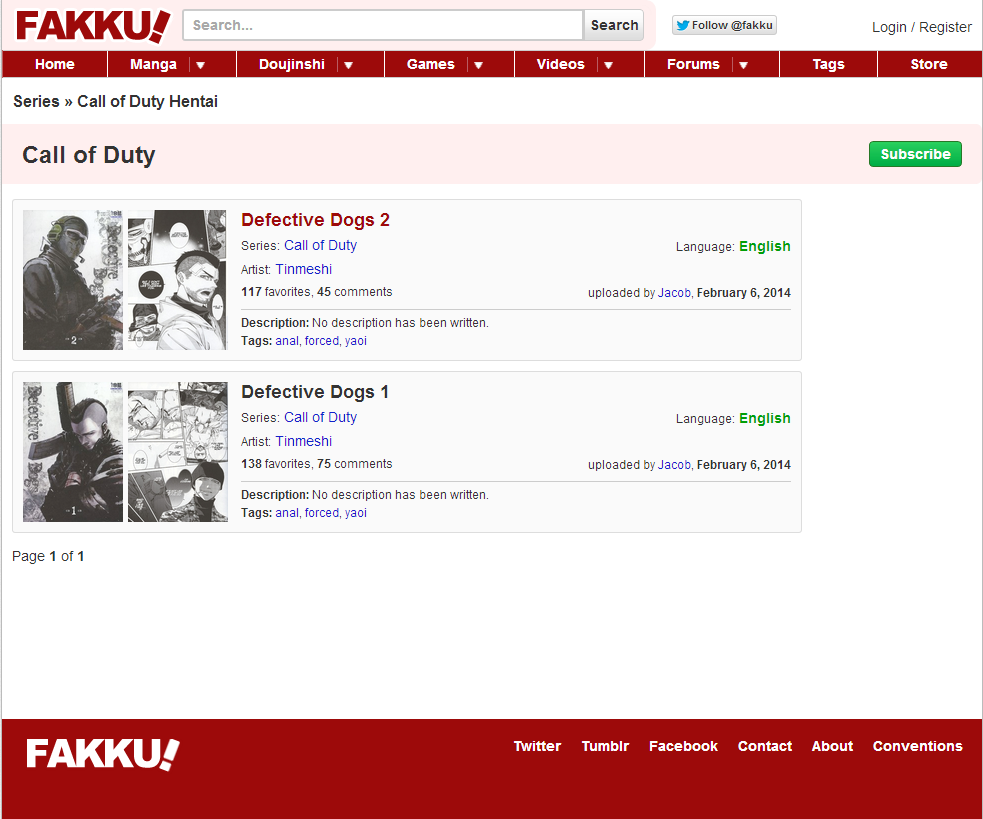Open the Twitter footer link
The width and height of the screenshot is (983, 819).
click(537, 746)
